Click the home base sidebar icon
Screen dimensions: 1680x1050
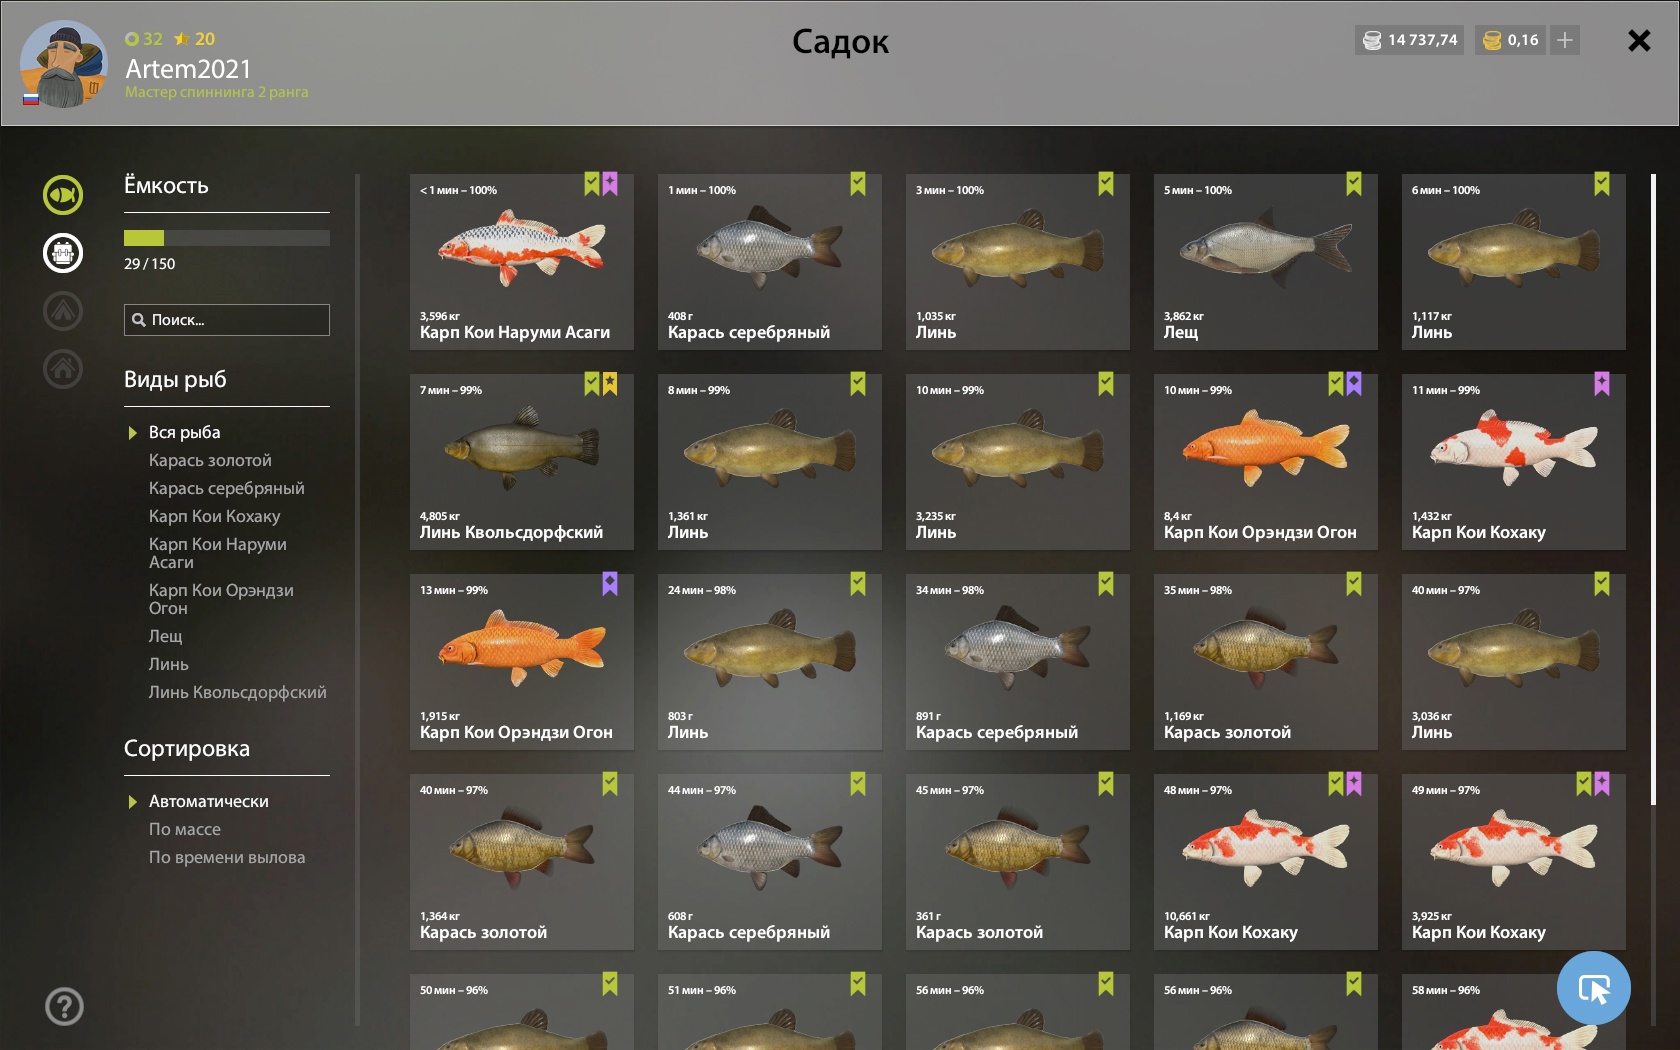point(63,369)
